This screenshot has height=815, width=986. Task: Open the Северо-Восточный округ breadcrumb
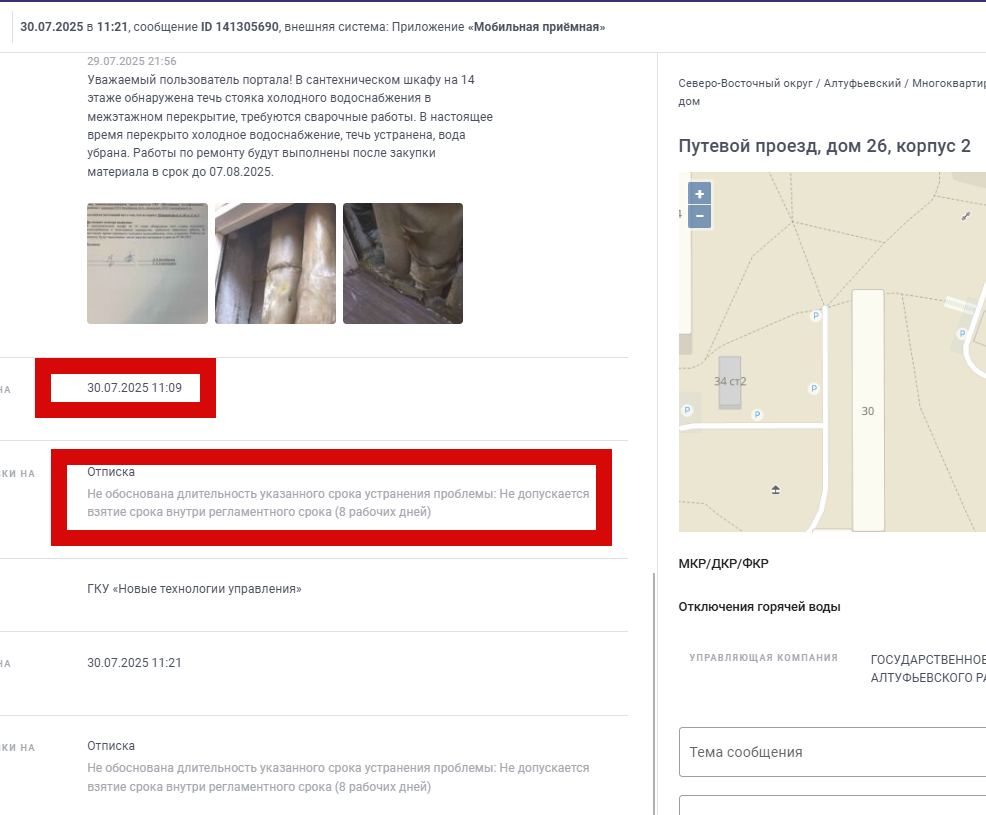tap(745, 83)
